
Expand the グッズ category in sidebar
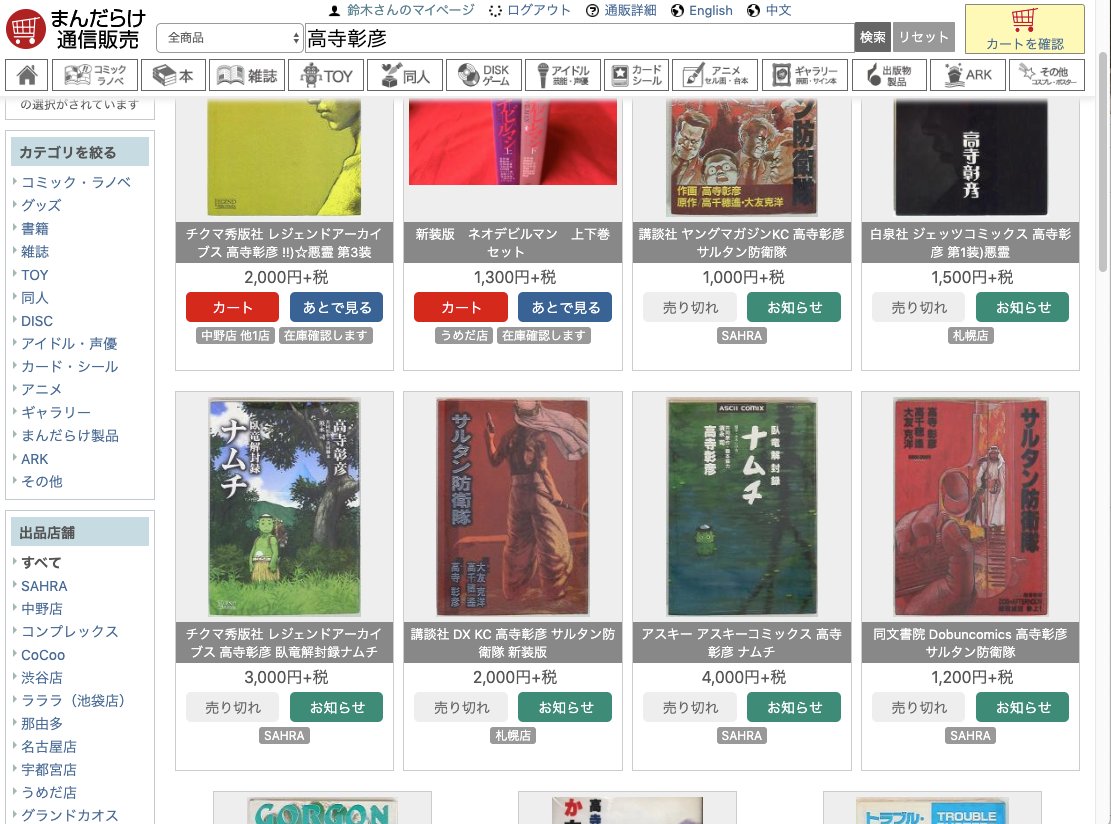click(41, 205)
